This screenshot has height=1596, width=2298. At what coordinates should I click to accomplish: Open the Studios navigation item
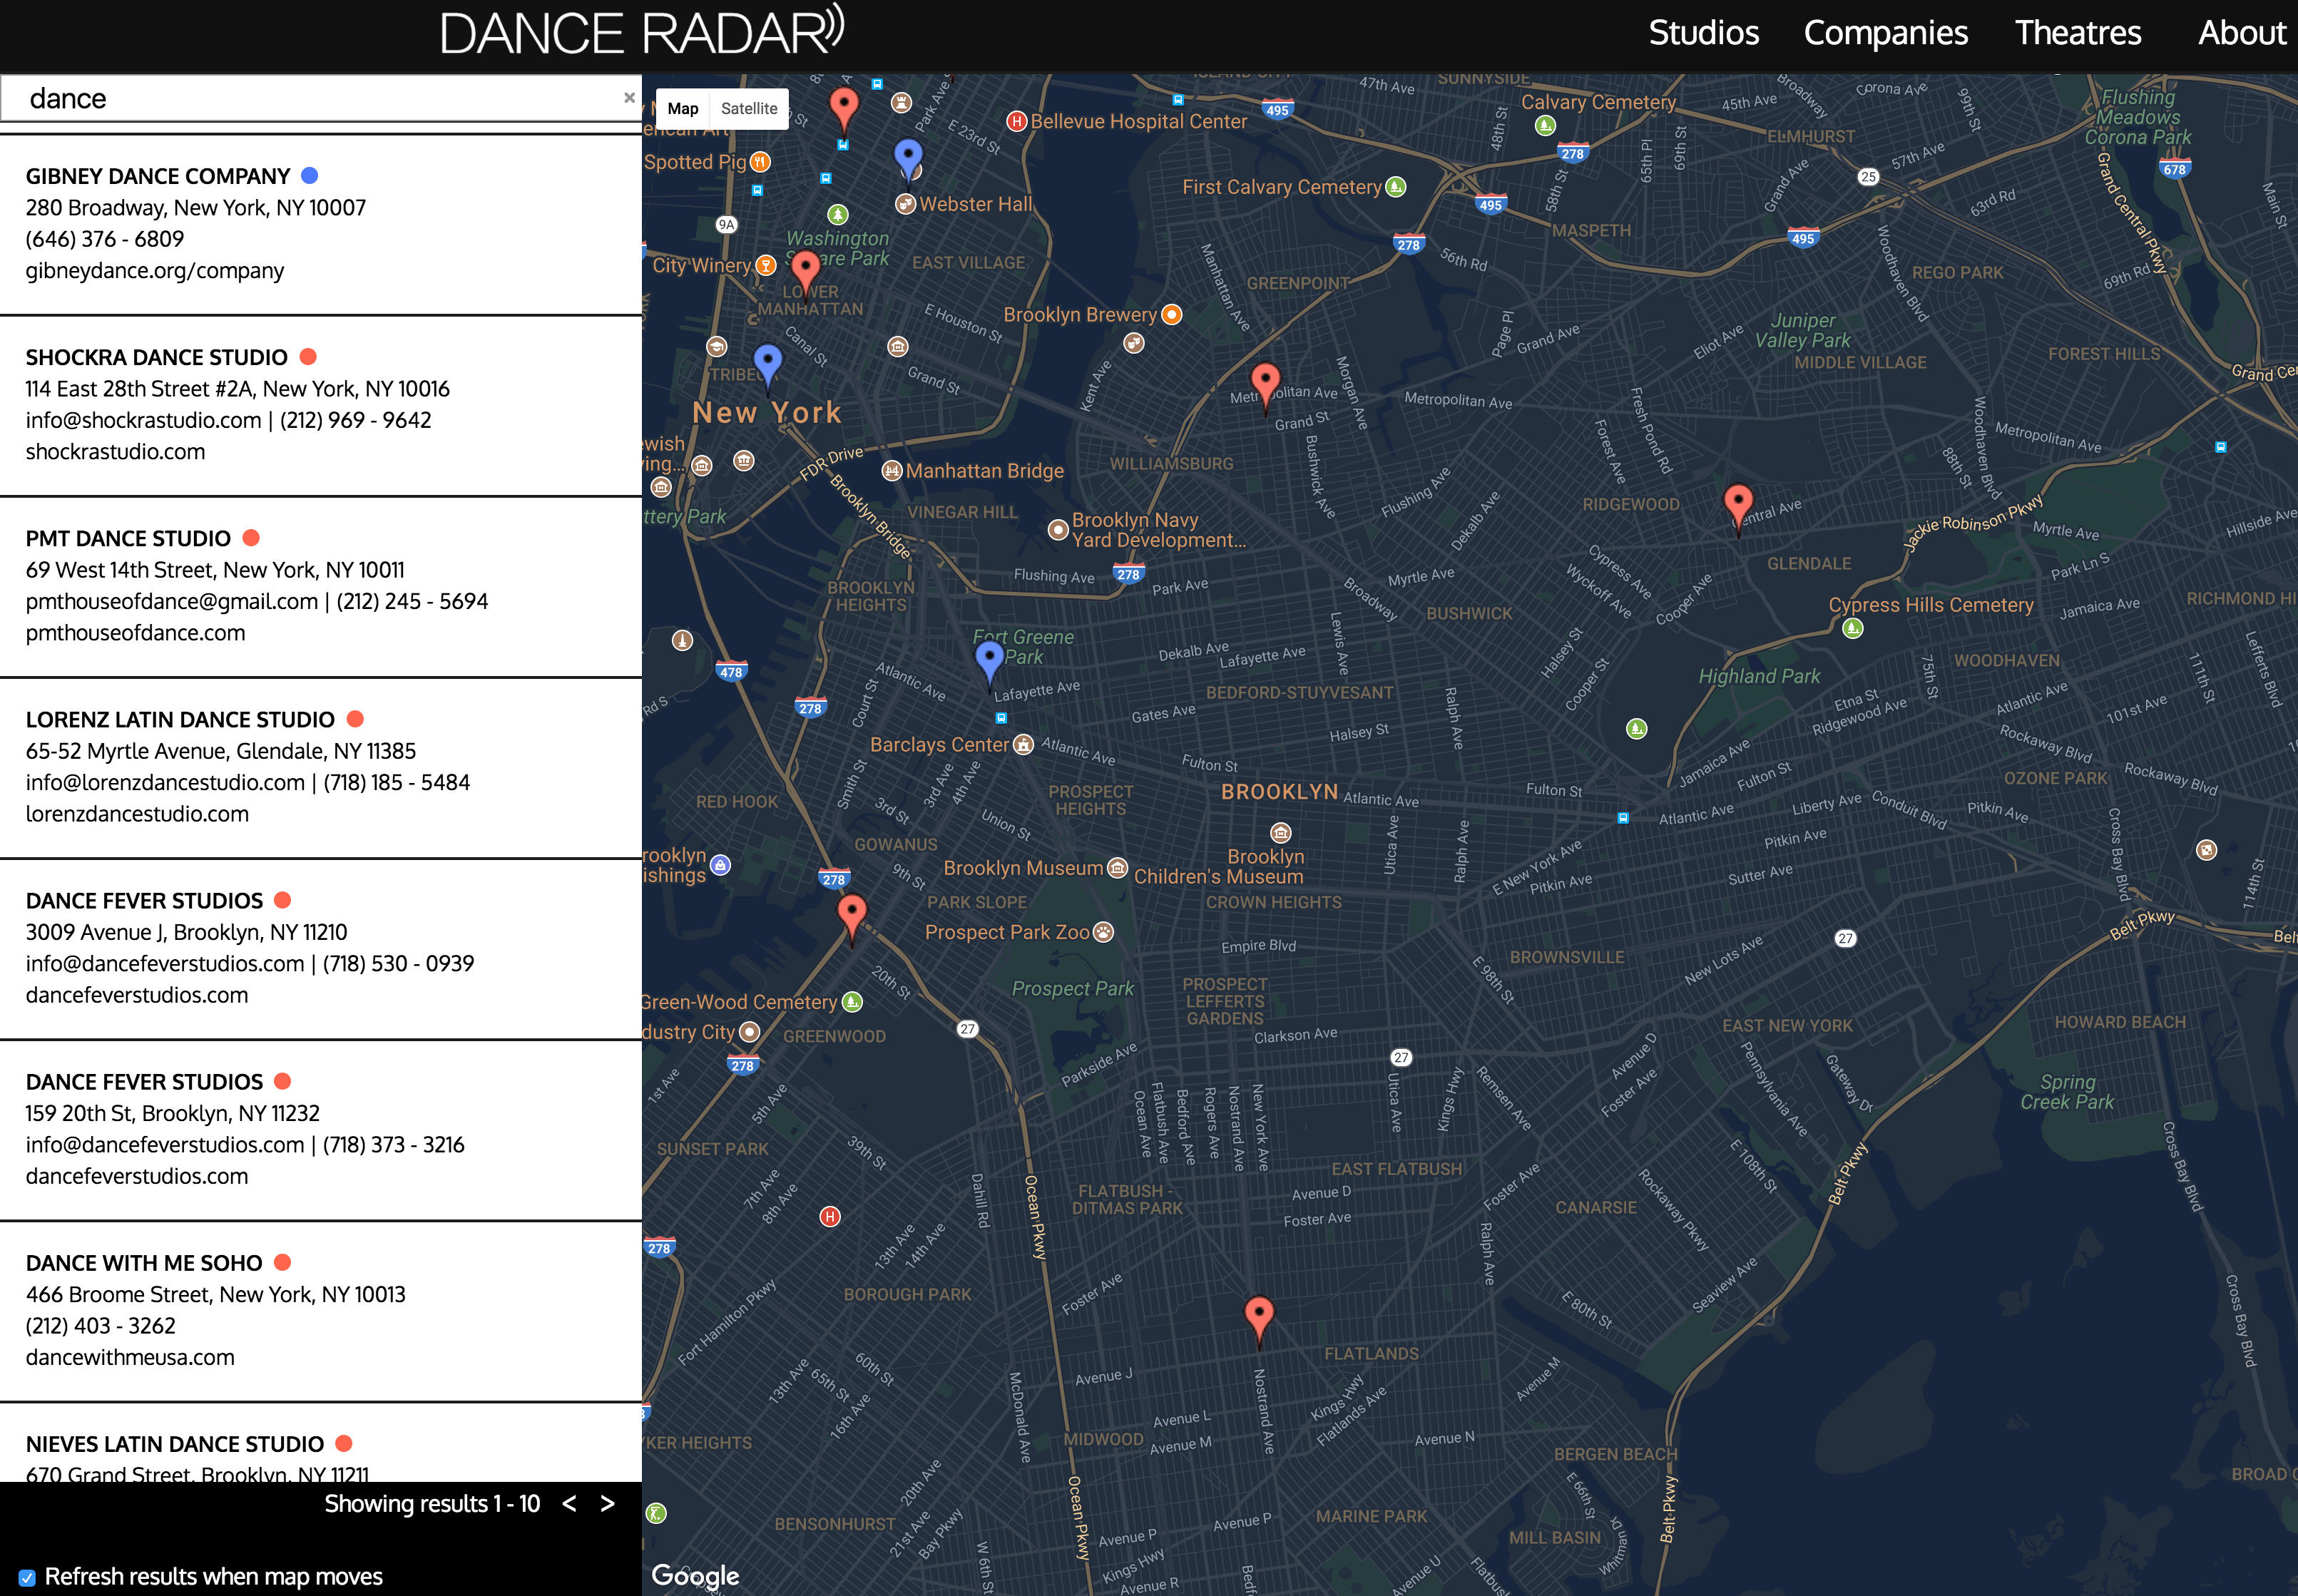[1703, 33]
